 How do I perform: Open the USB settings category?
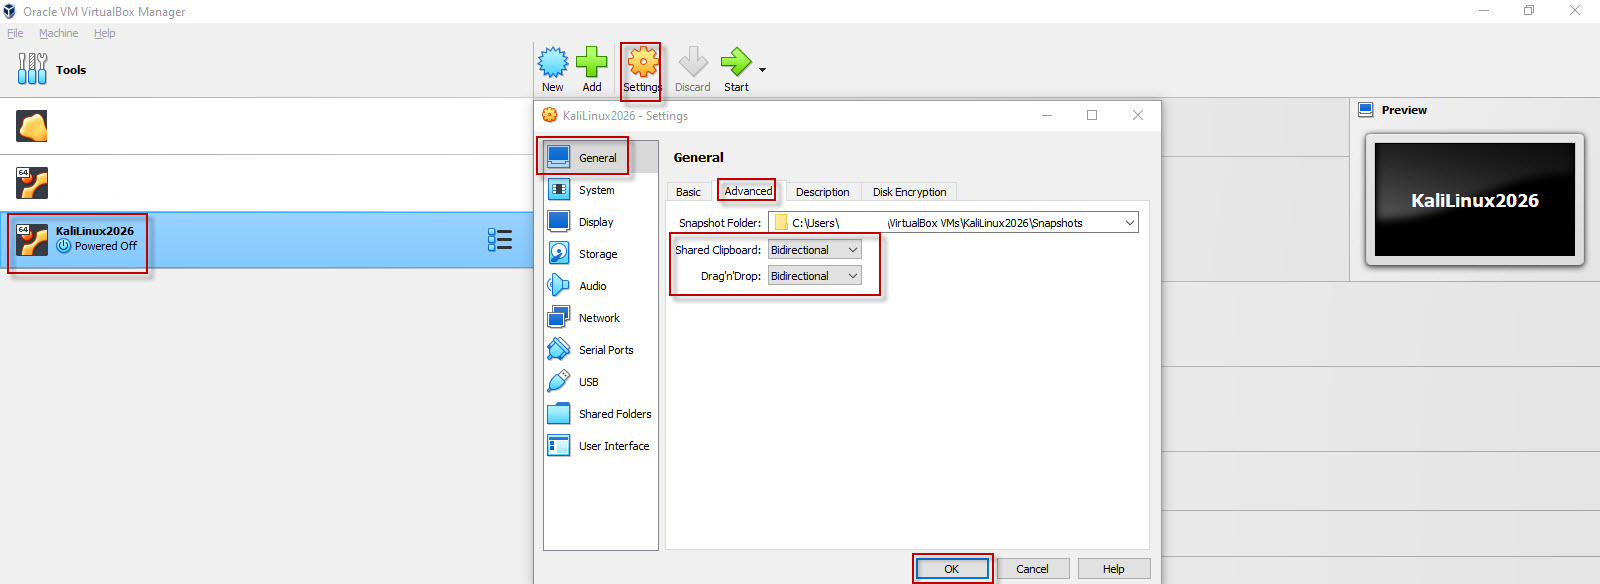click(600, 382)
